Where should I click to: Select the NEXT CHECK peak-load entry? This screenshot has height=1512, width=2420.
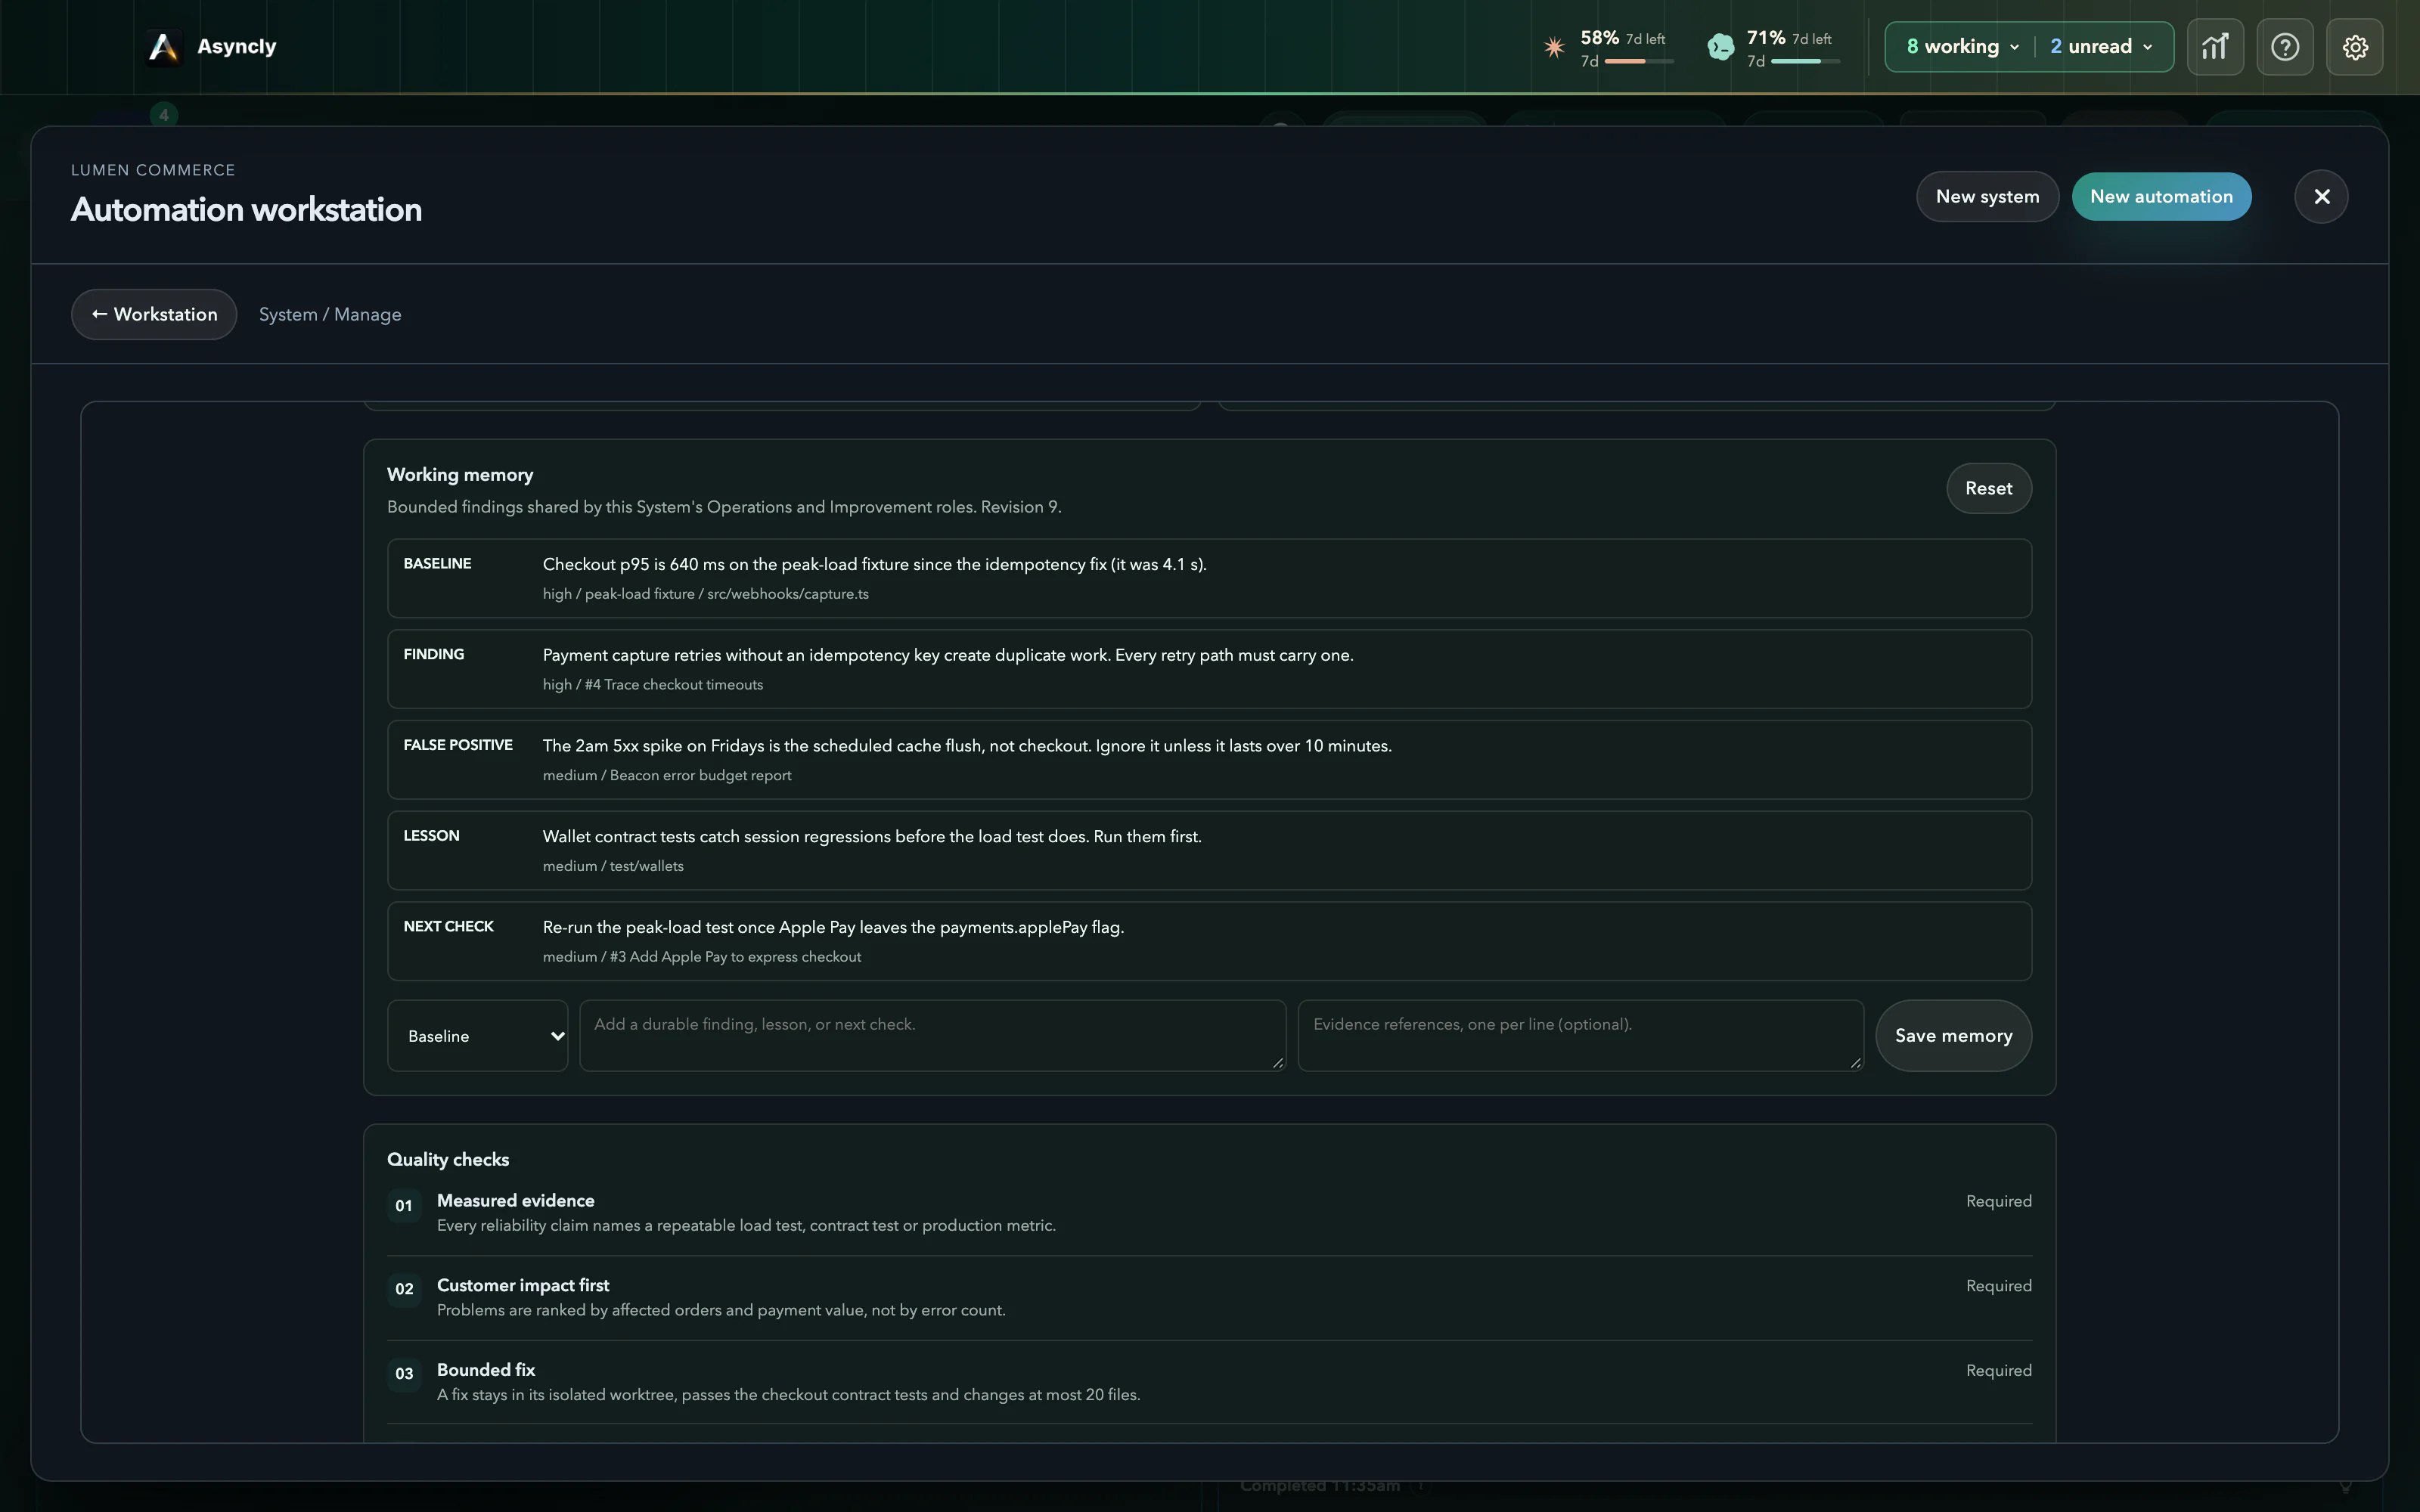click(1209, 941)
